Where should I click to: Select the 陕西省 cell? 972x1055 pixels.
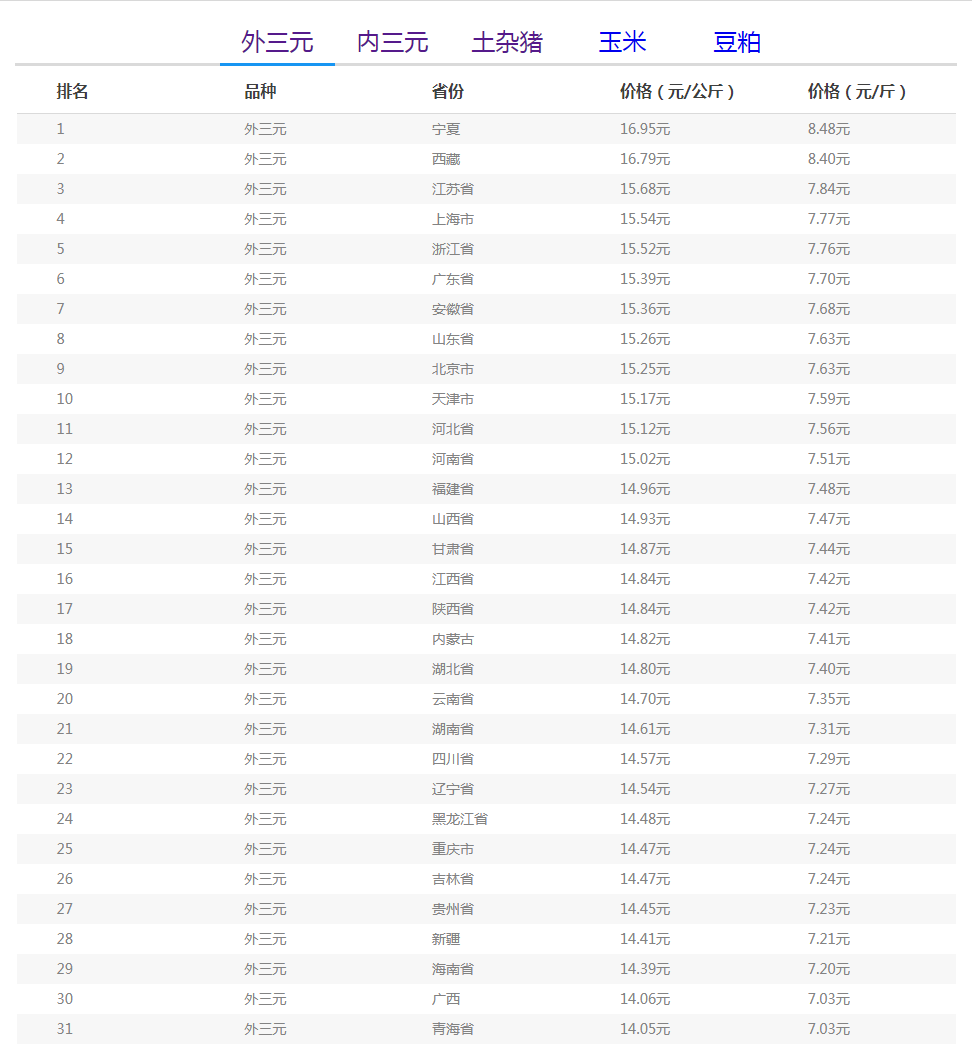click(453, 610)
